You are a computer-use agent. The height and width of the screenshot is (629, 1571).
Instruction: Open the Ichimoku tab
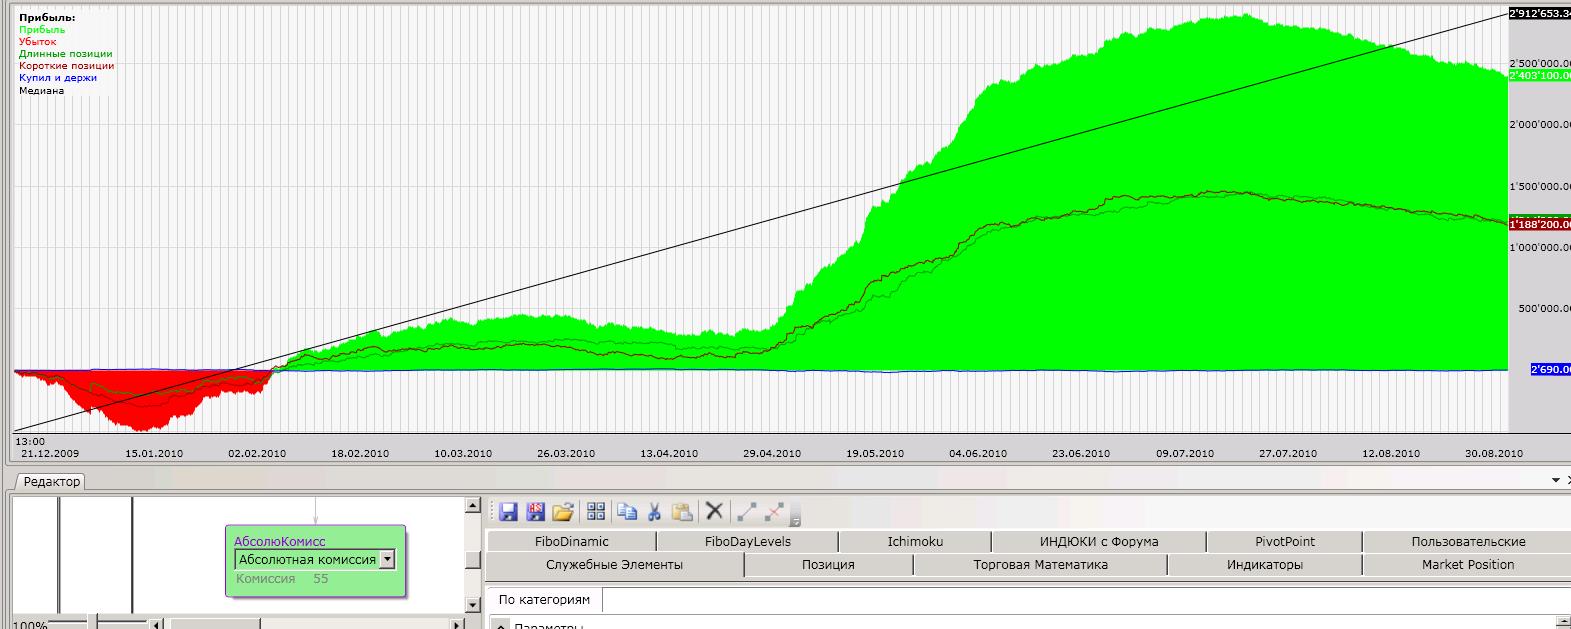pos(915,541)
